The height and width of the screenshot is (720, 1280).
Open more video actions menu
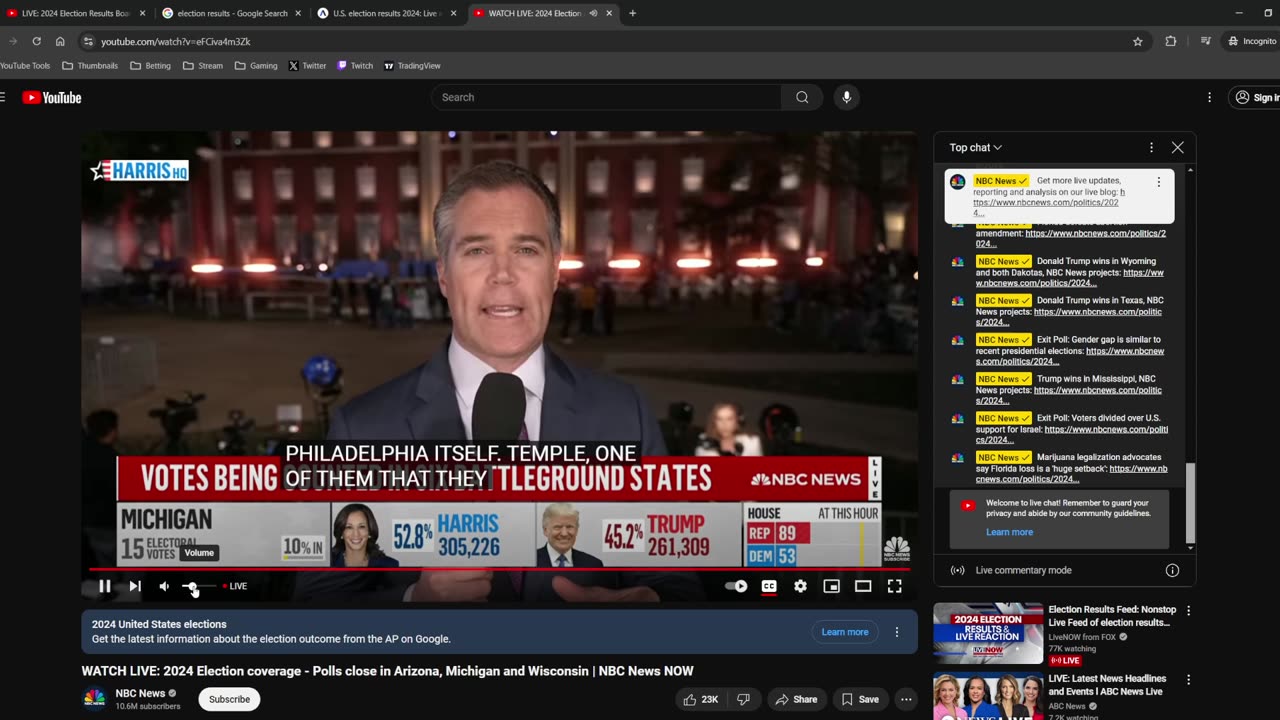(x=906, y=699)
